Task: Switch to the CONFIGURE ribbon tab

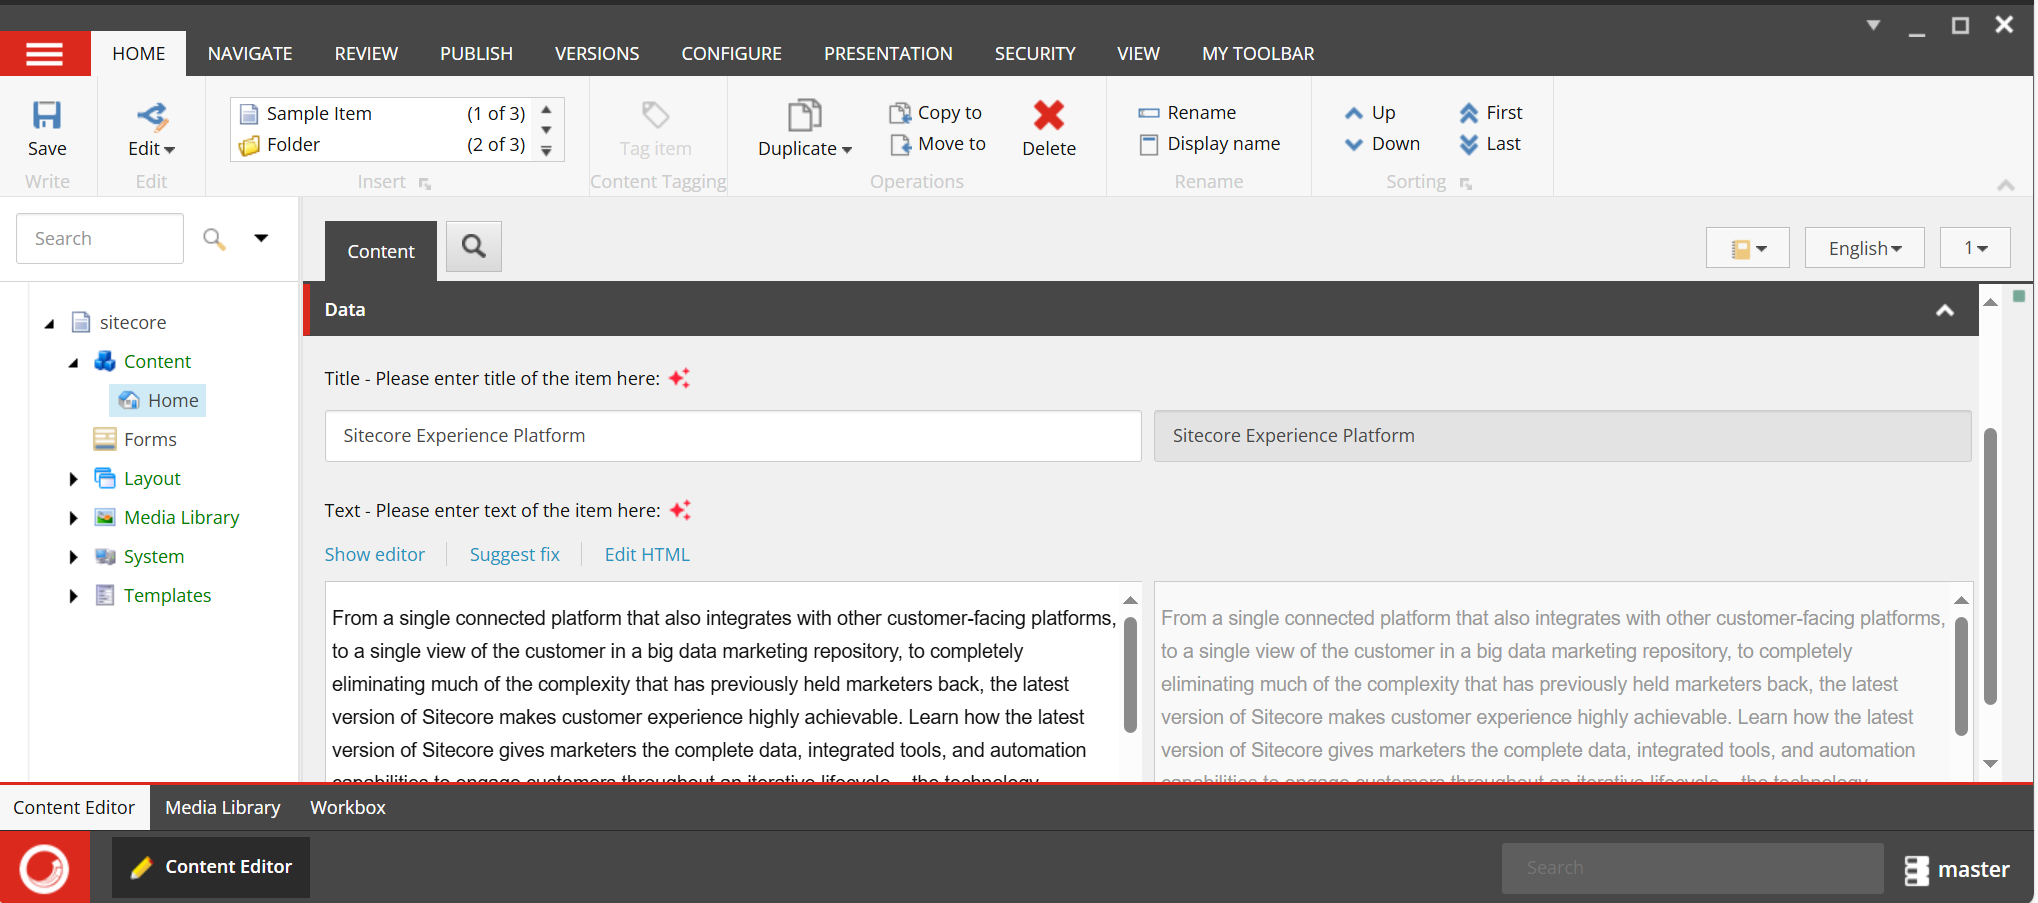Action: tap(732, 54)
